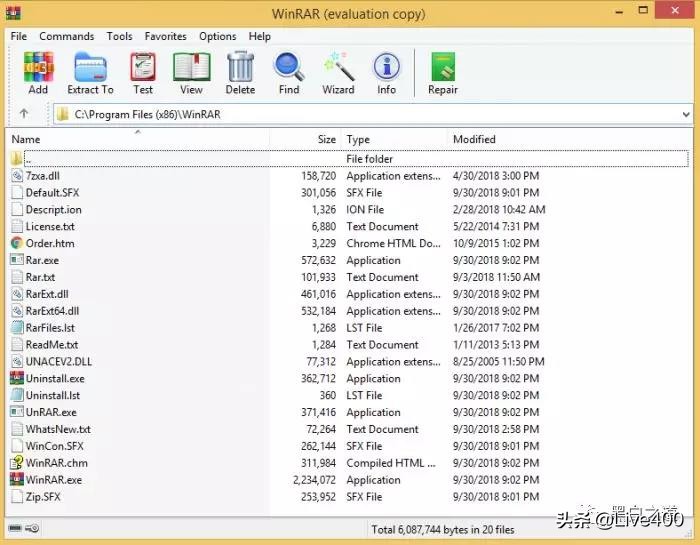Maximize the WinRAR window
Screen dimensions: 700x545
click(x=643, y=10)
